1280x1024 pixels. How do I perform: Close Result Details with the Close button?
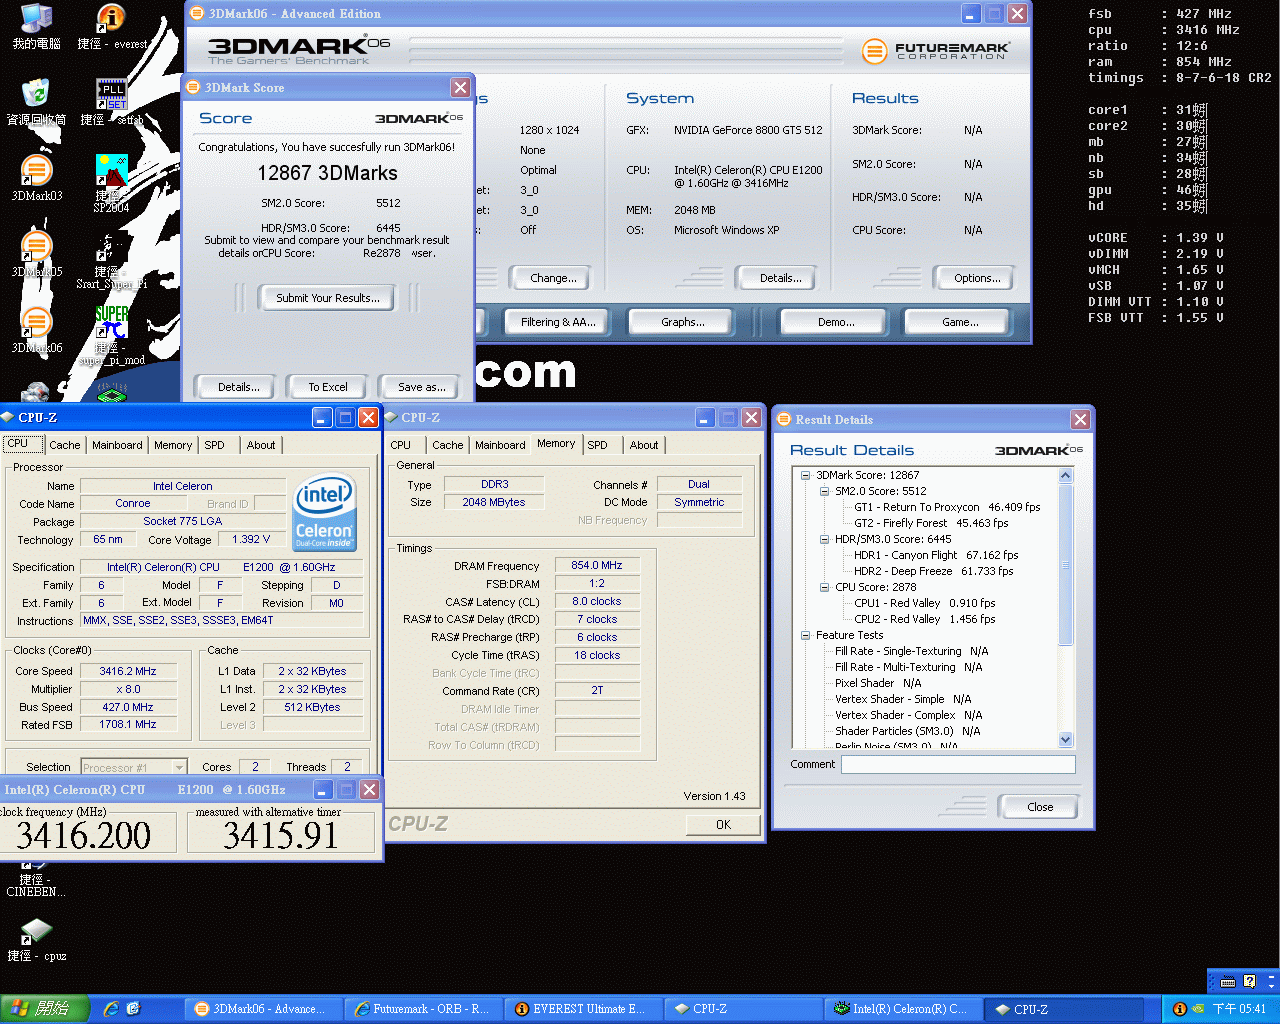[x=1040, y=807]
